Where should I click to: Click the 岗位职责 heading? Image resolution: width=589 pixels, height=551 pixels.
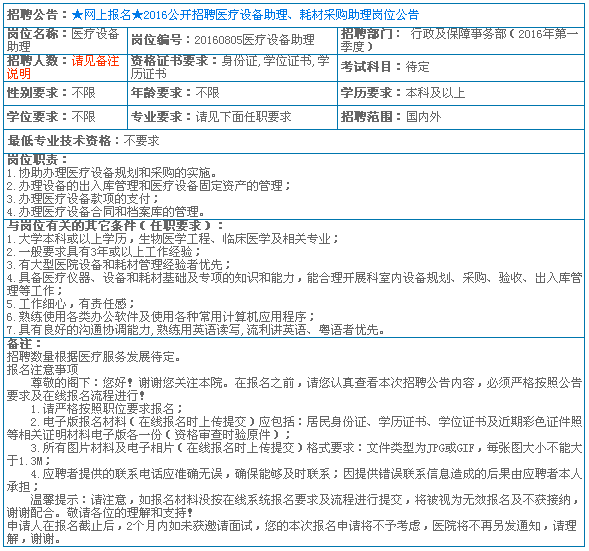click(37, 160)
